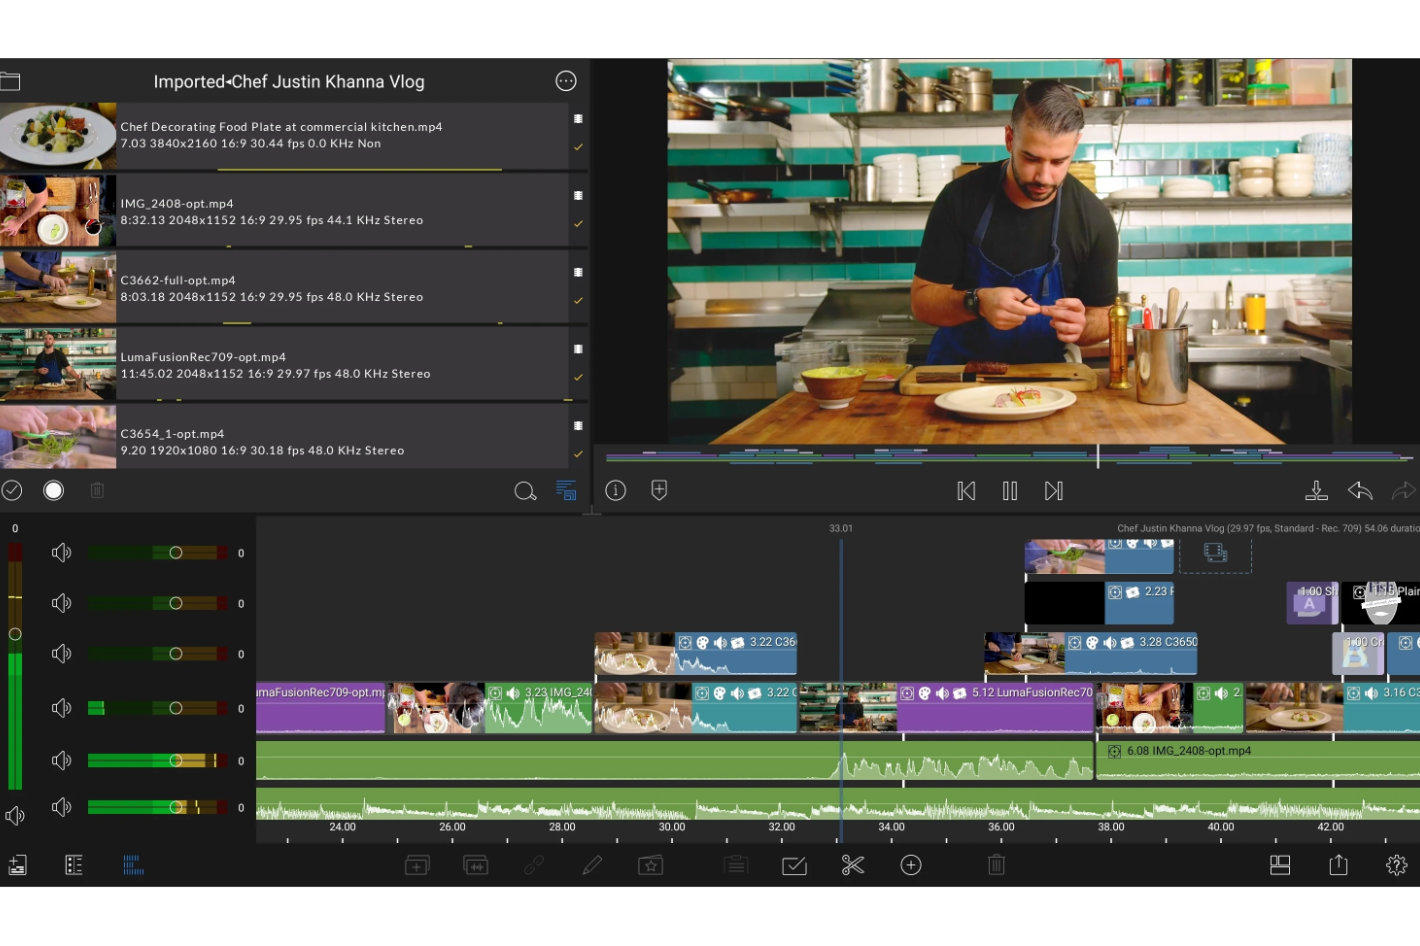Tap the Imported◂Chef Justin Khanna Vlog breadcrumb title

[289, 82]
